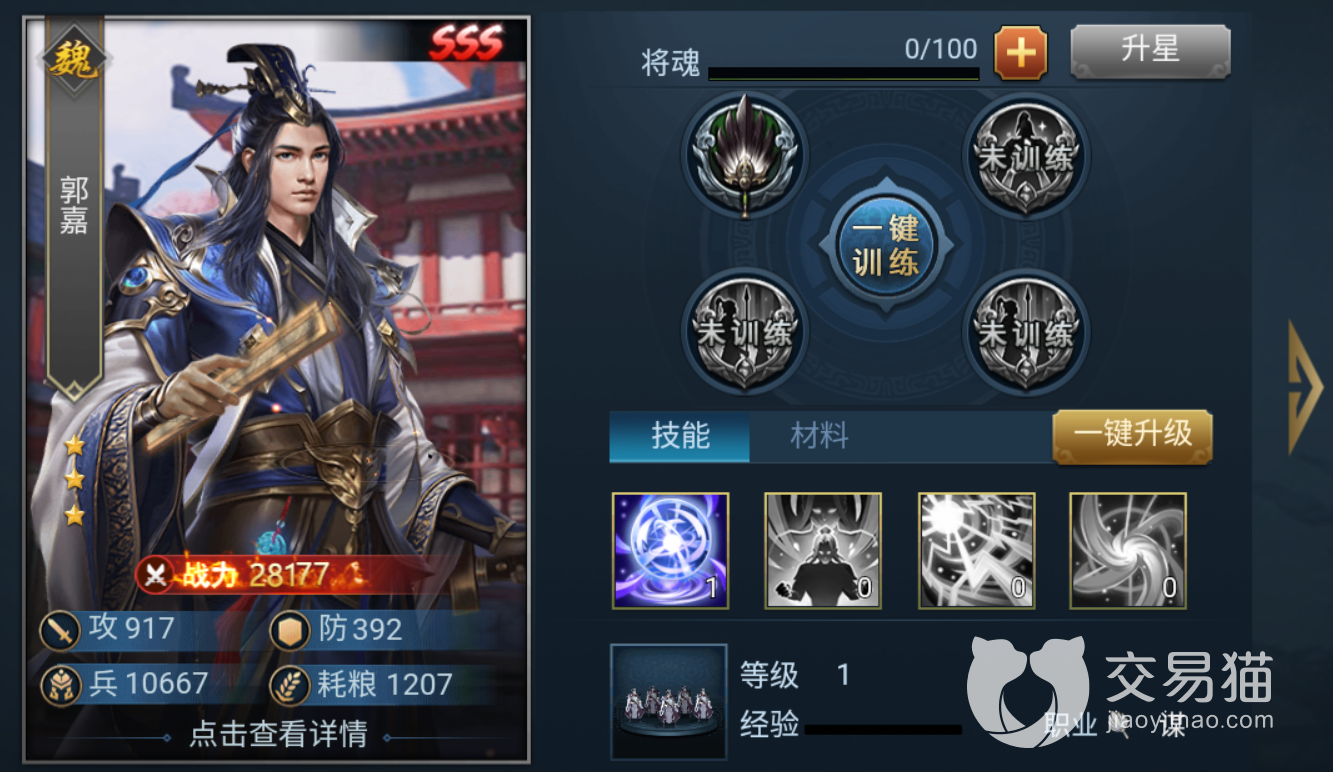
Task: Open the lightning burst skill icon
Action: [x=976, y=550]
